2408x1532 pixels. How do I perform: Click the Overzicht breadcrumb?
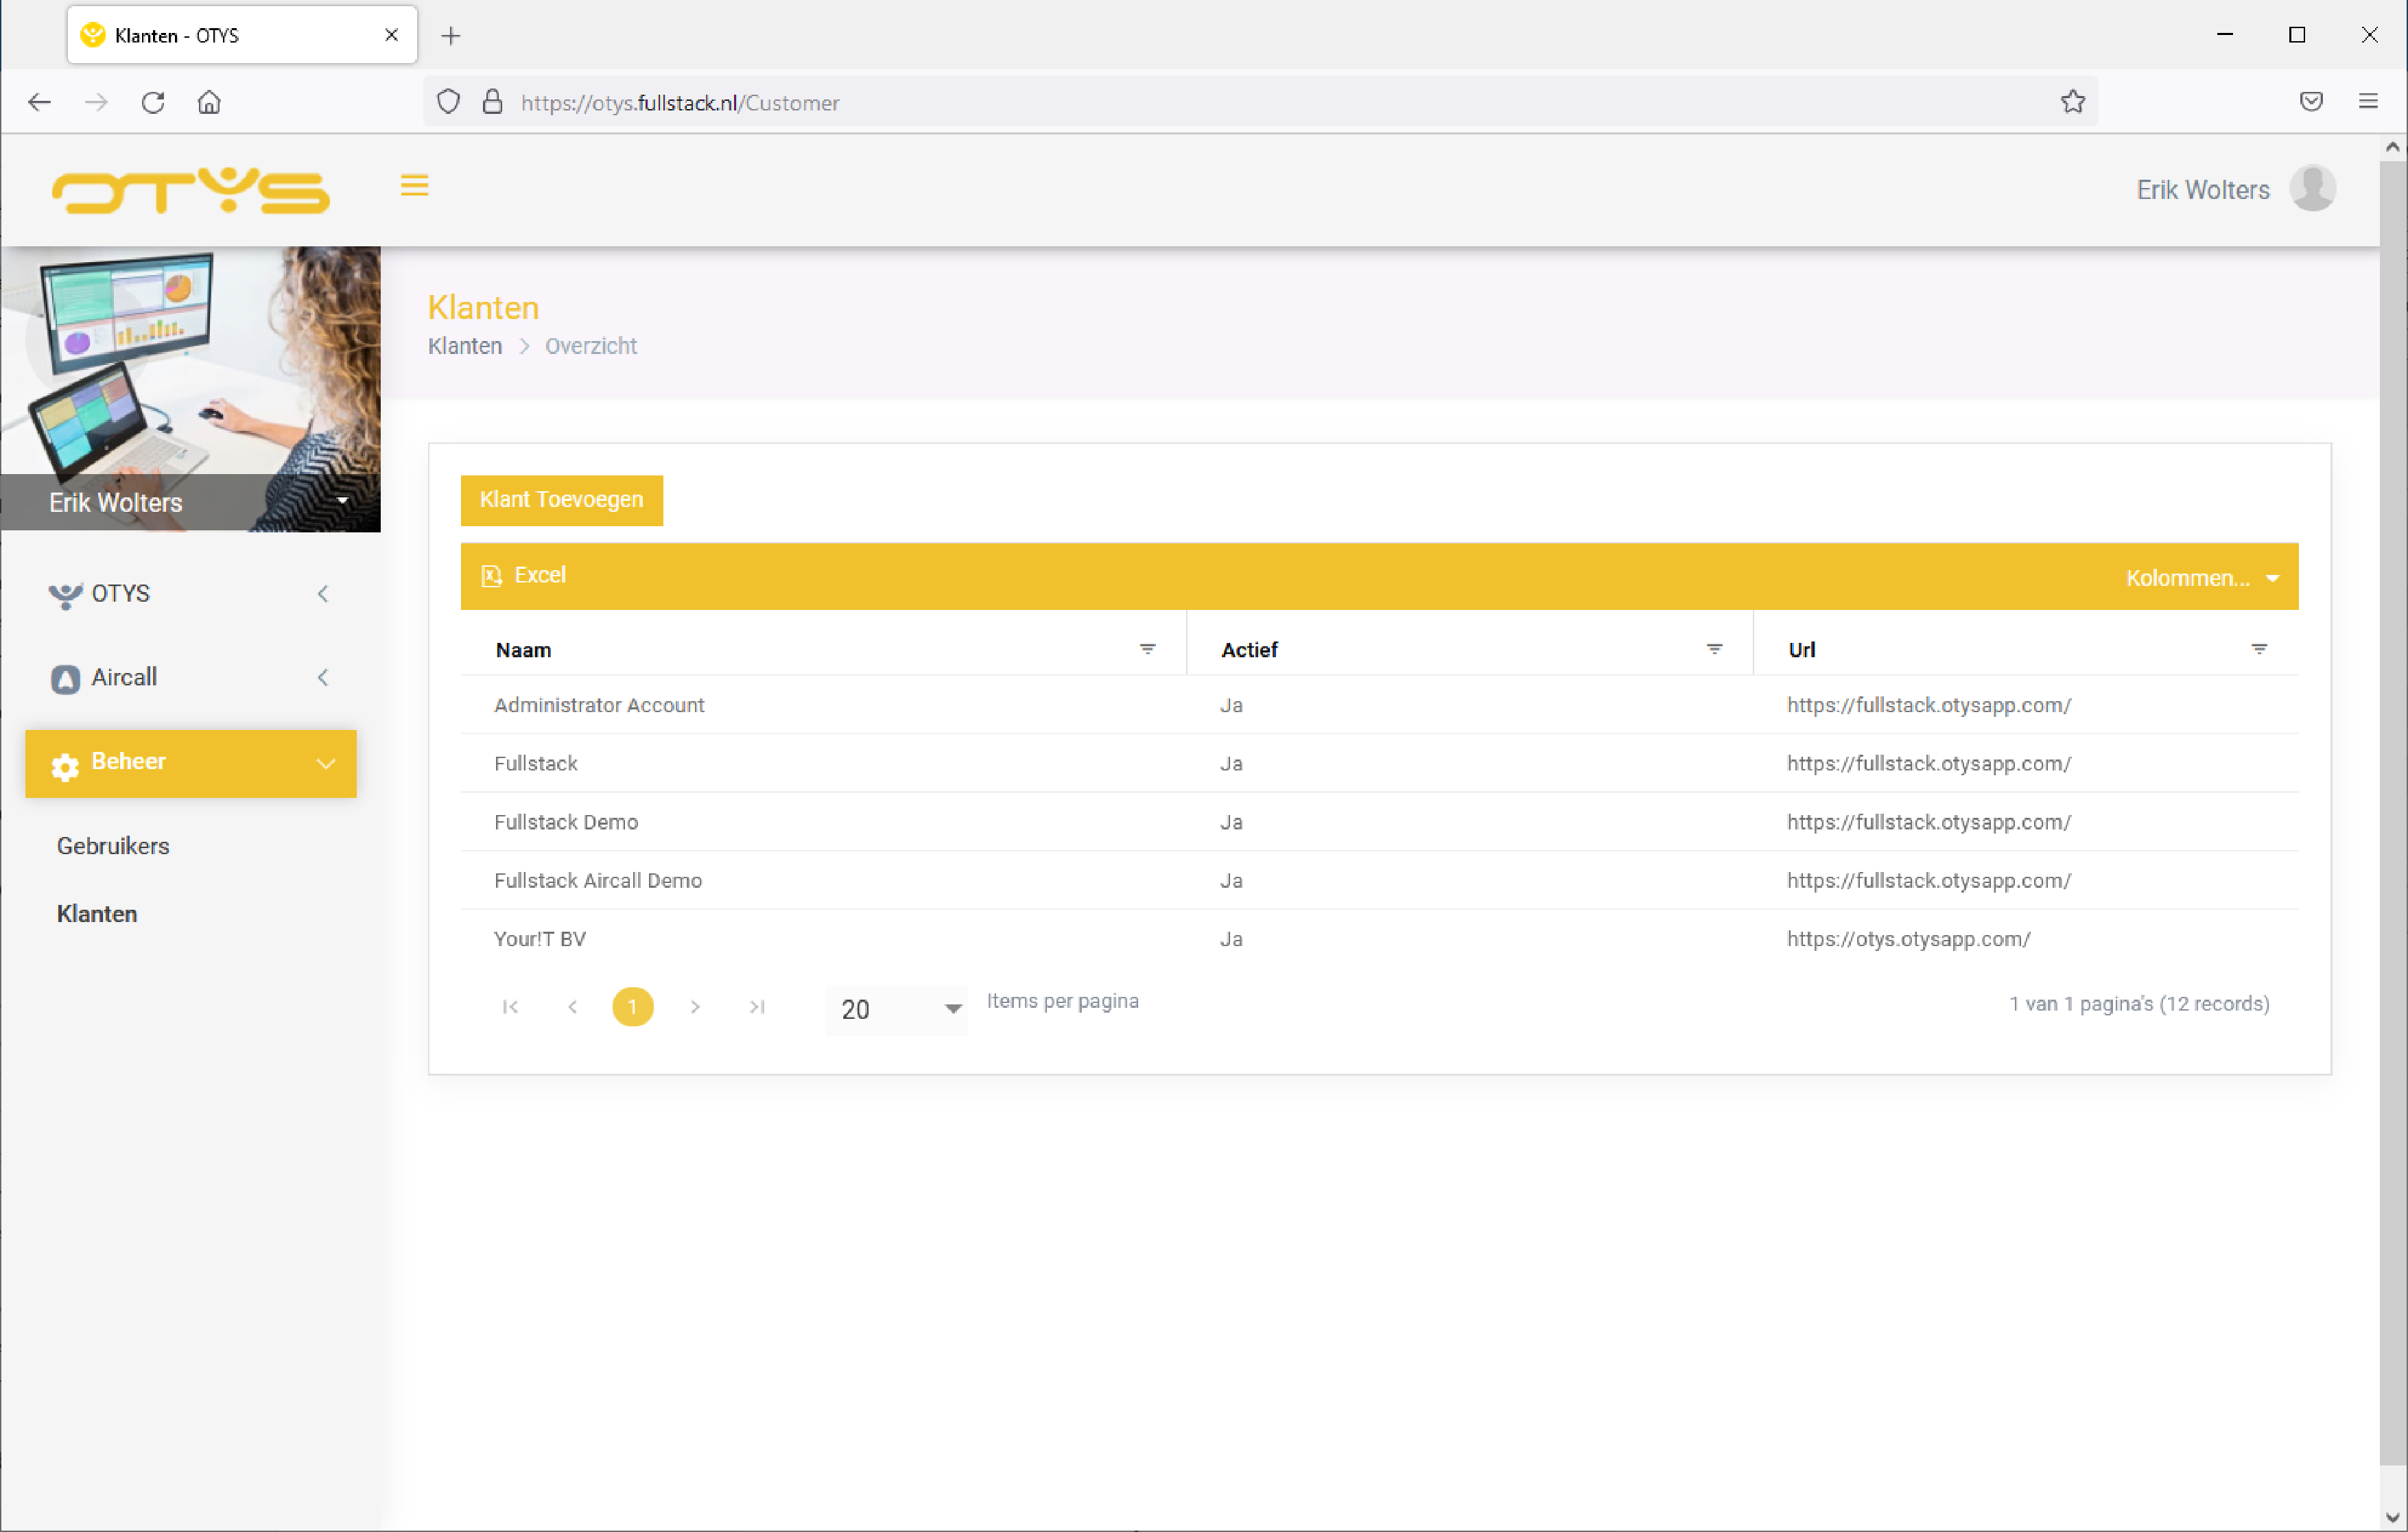point(591,346)
